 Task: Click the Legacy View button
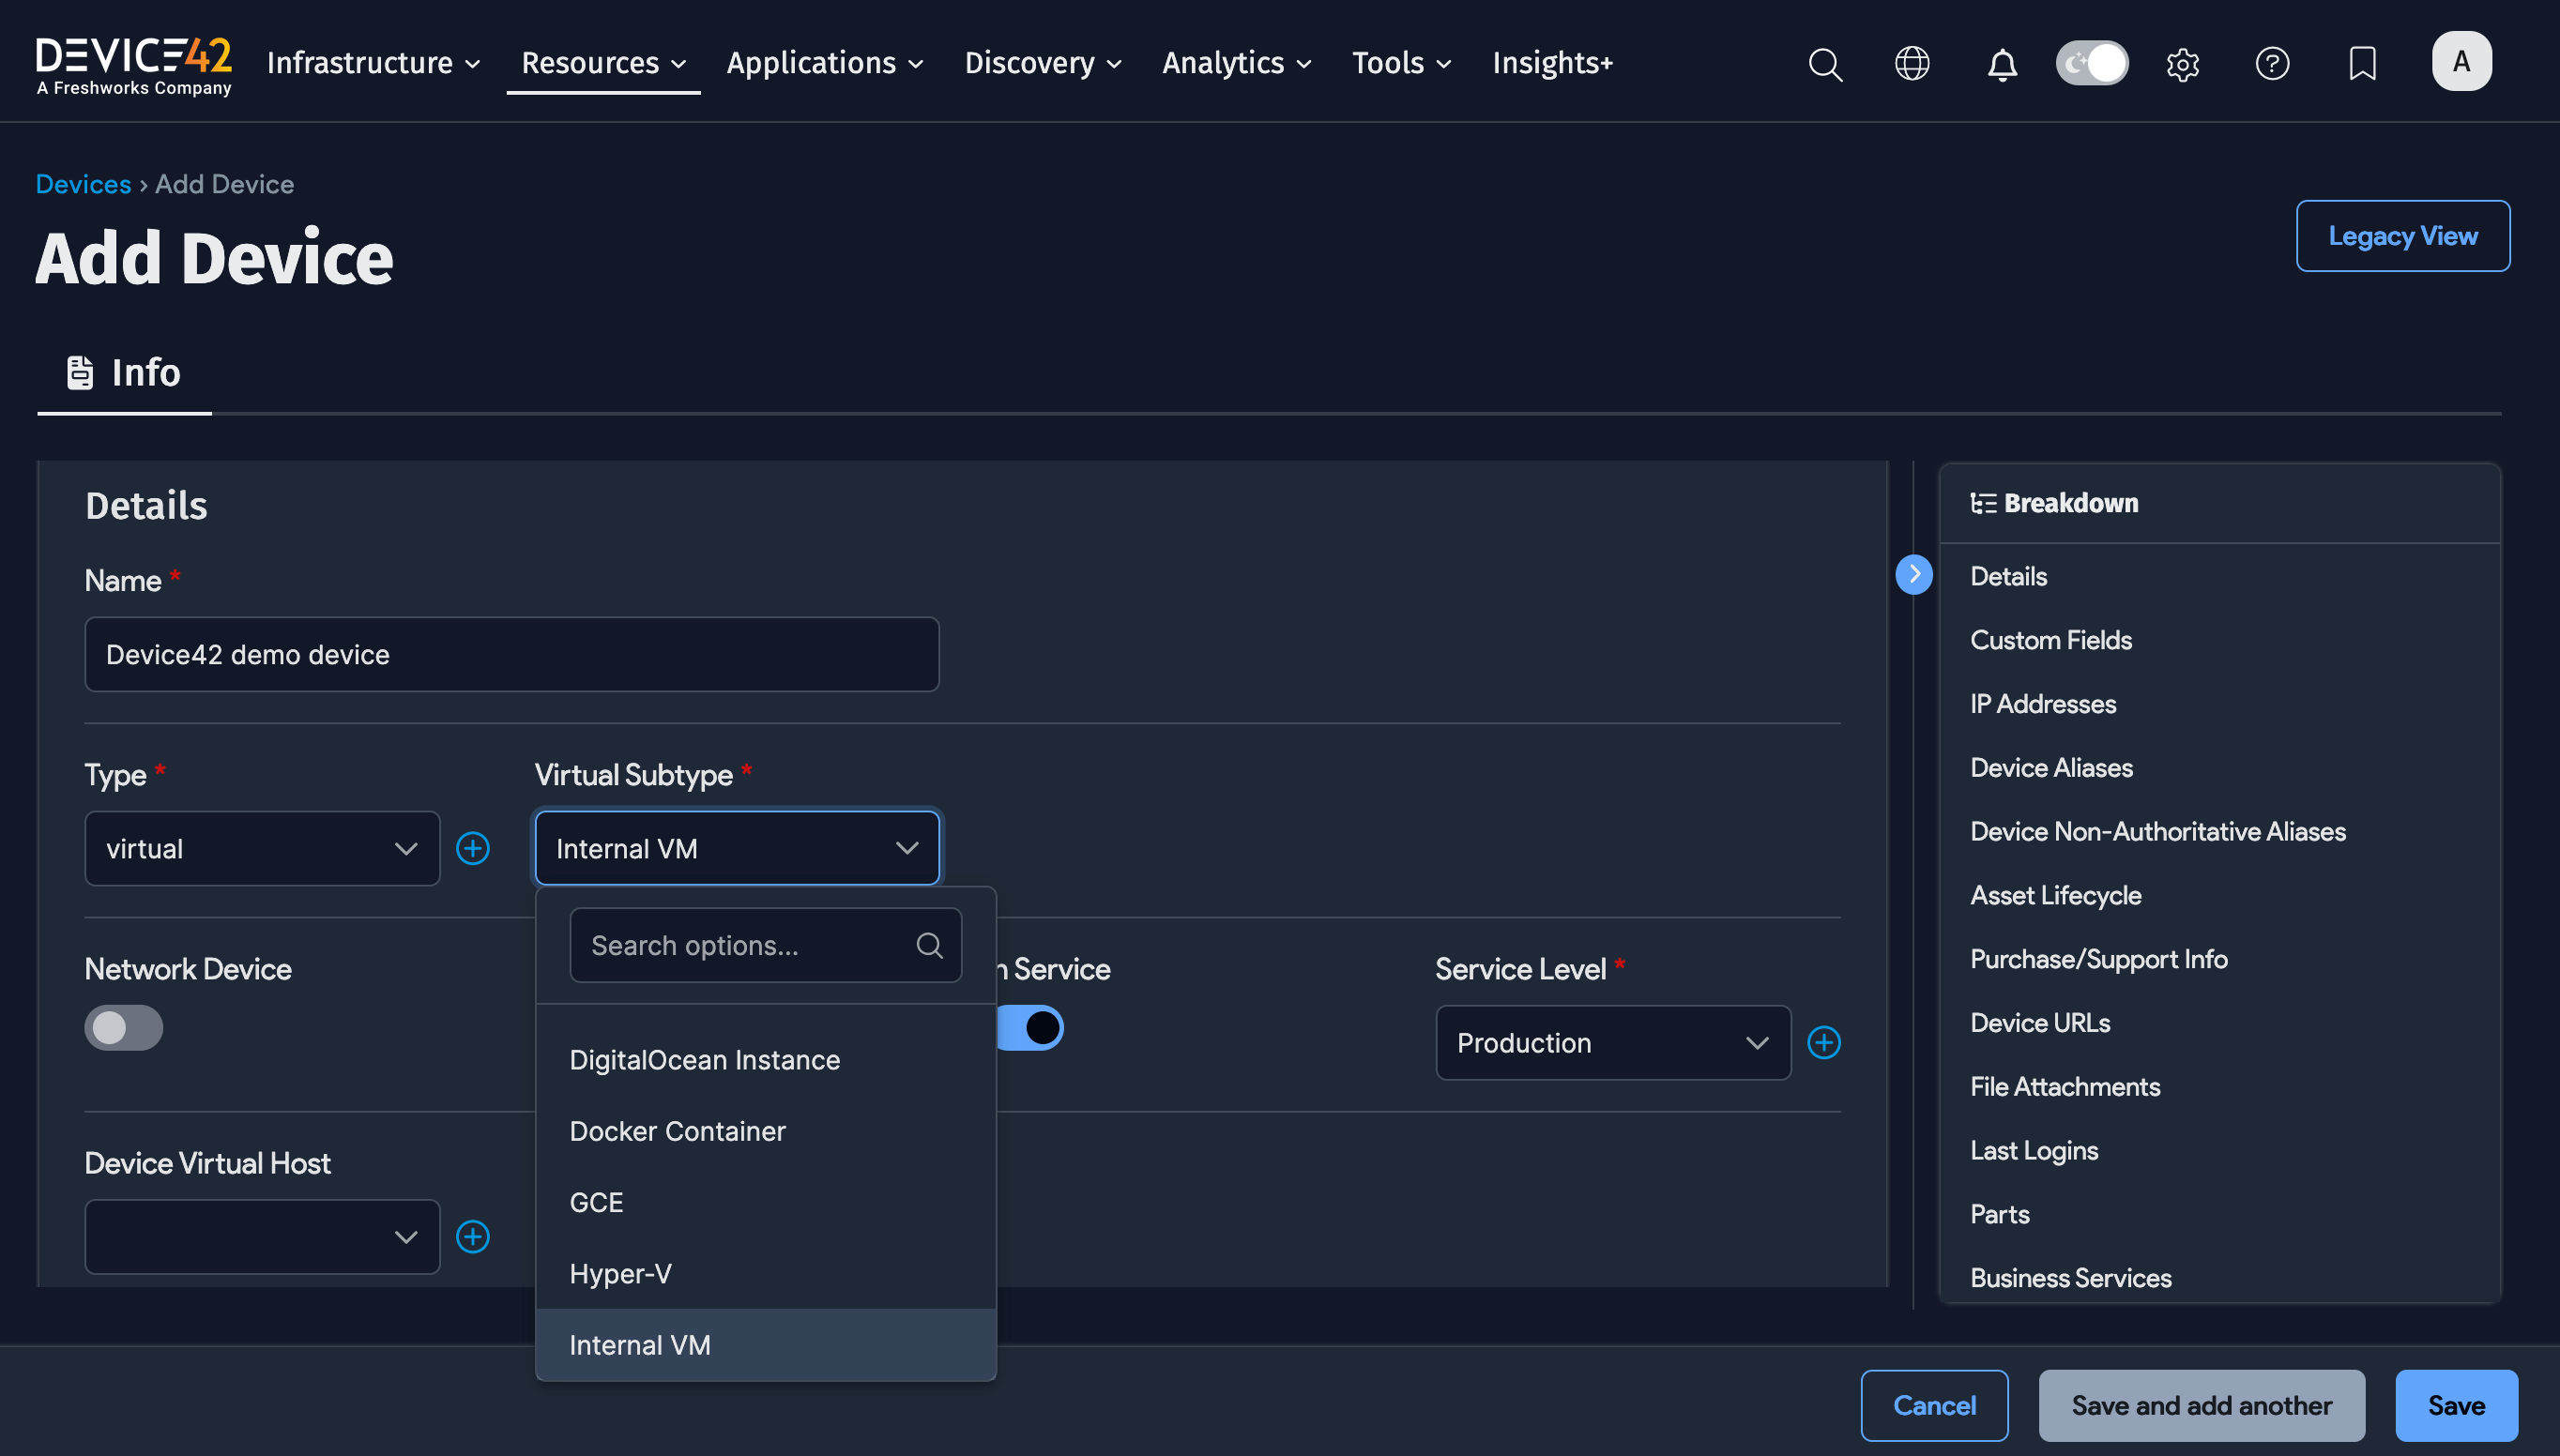(x=2402, y=236)
